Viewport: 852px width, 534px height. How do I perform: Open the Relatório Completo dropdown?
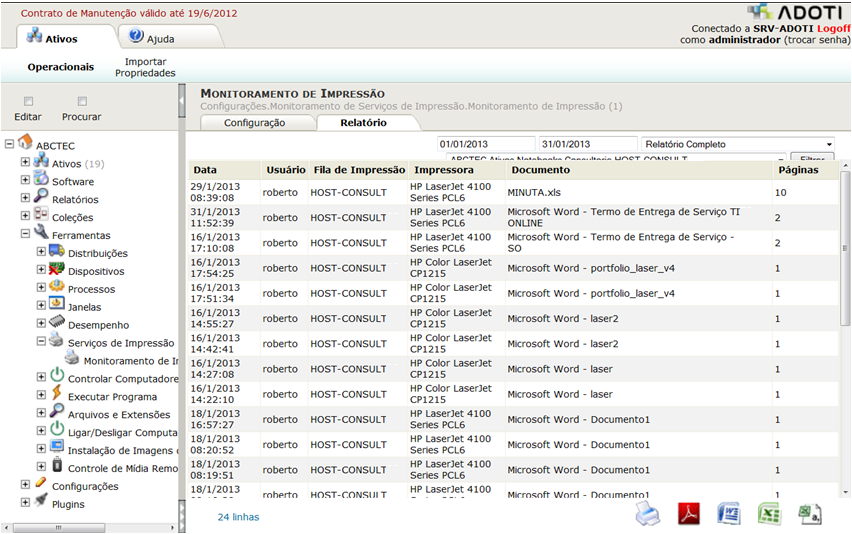738,144
